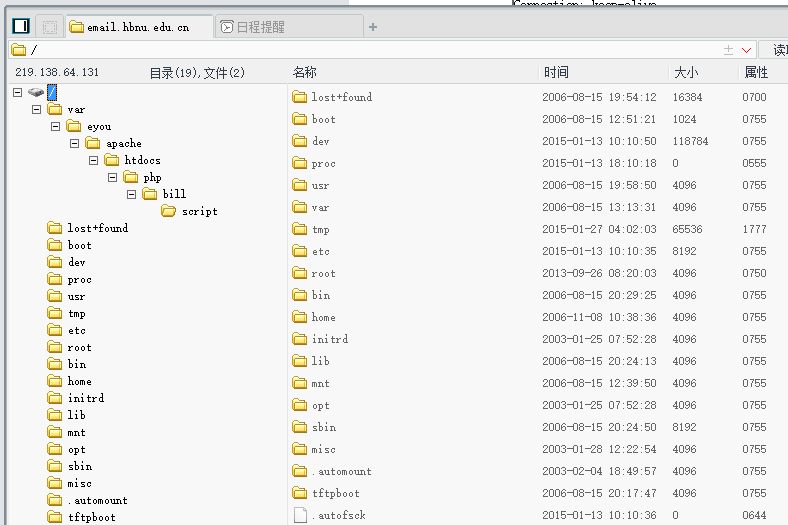Select mnt row in file list

[x=539, y=383]
